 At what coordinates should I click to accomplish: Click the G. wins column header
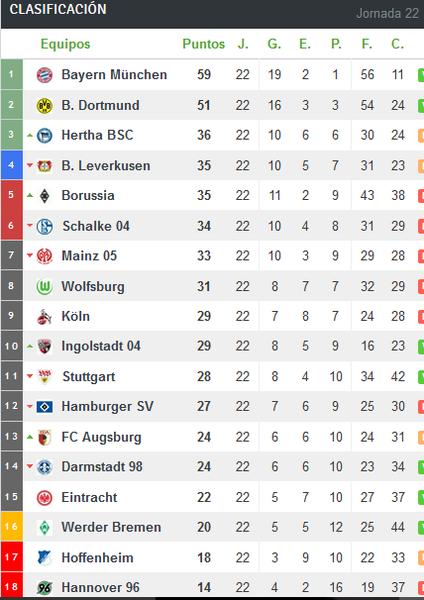tap(274, 44)
